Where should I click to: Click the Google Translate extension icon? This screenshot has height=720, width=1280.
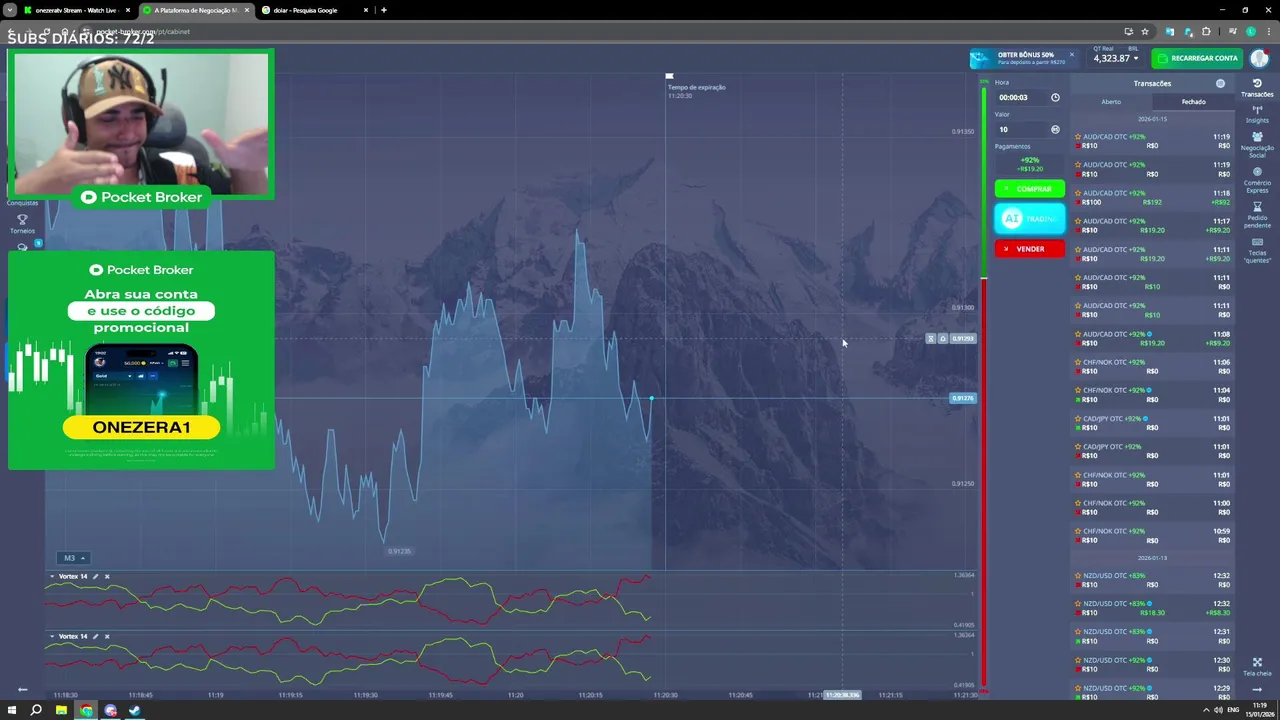point(1170,31)
